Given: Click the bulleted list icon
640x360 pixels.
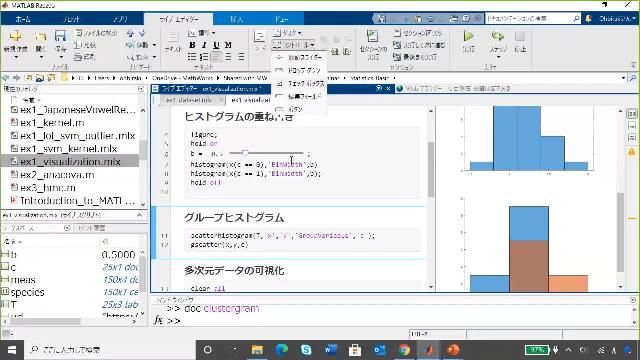Looking at the screenshot, I should coord(192,57).
